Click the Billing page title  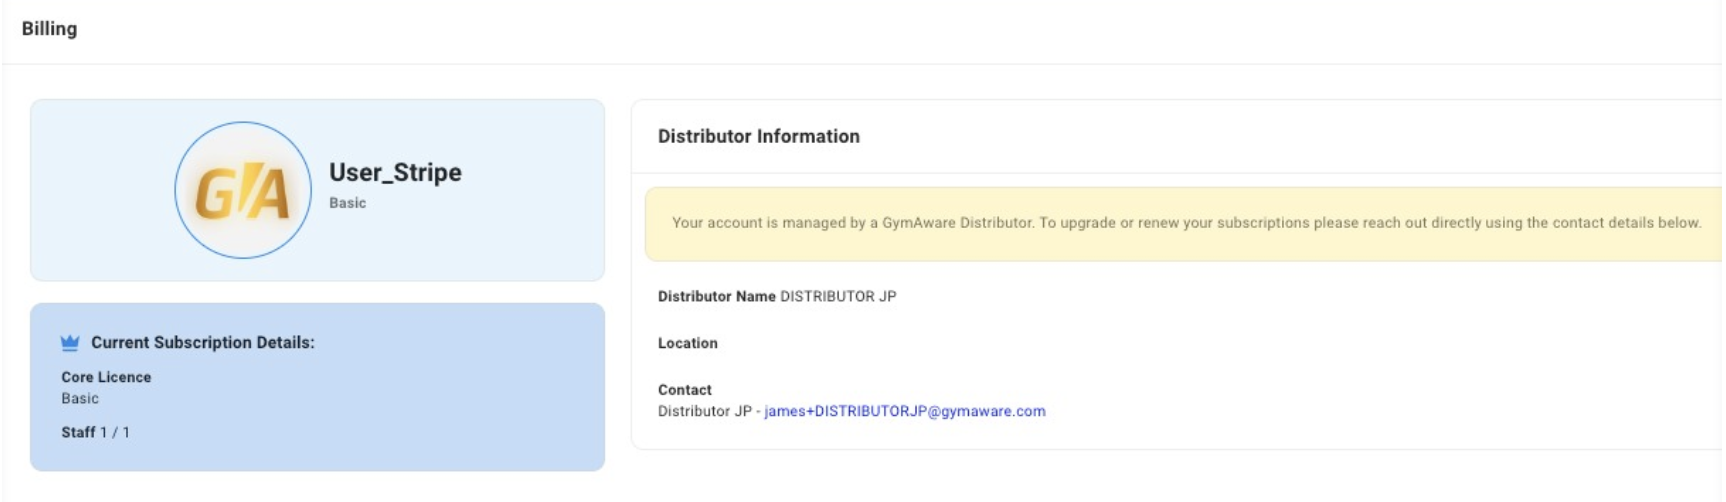tap(49, 29)
